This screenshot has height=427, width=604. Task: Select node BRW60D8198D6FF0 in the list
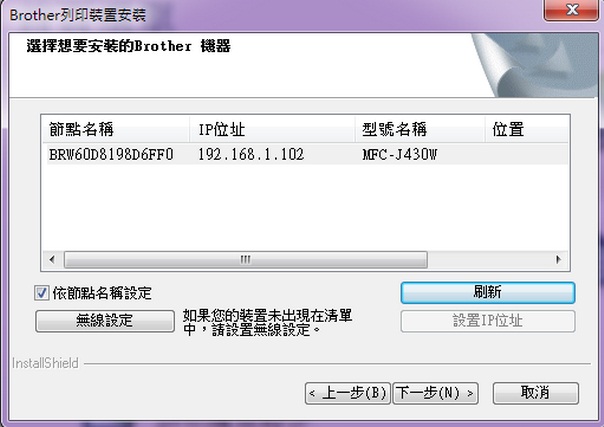111,155
